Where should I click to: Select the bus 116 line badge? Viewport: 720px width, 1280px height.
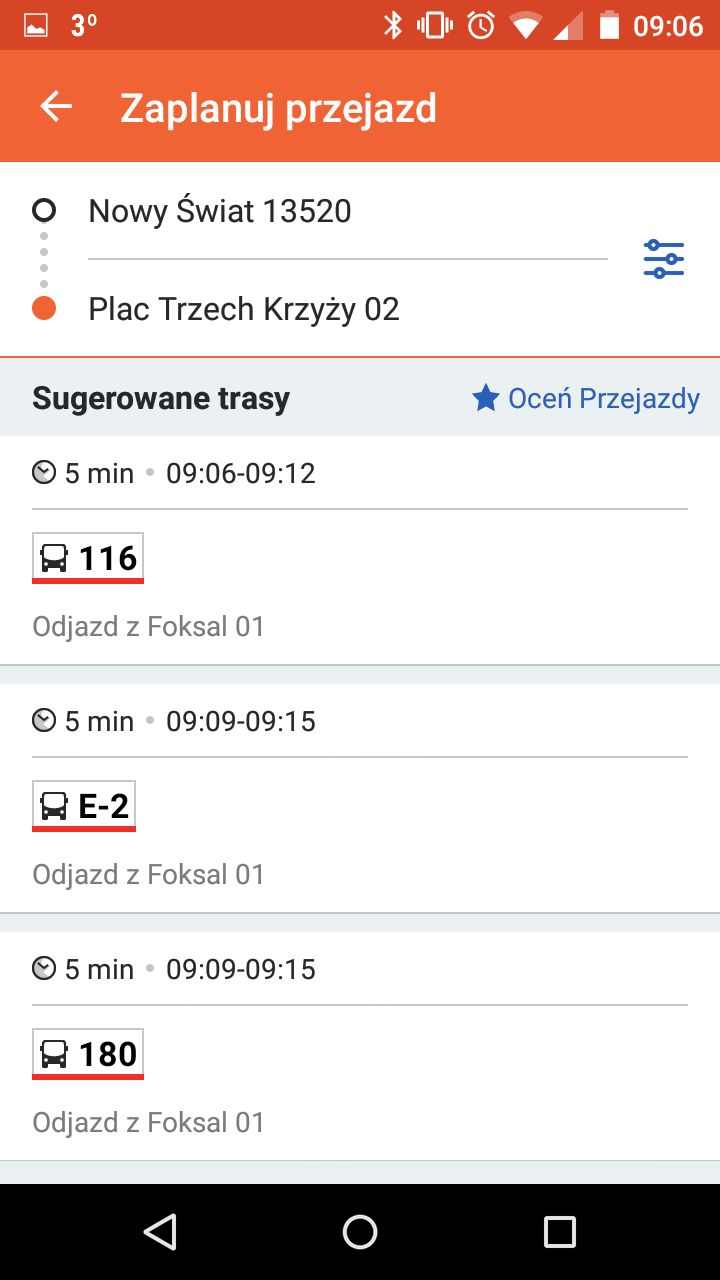[88, 558]
